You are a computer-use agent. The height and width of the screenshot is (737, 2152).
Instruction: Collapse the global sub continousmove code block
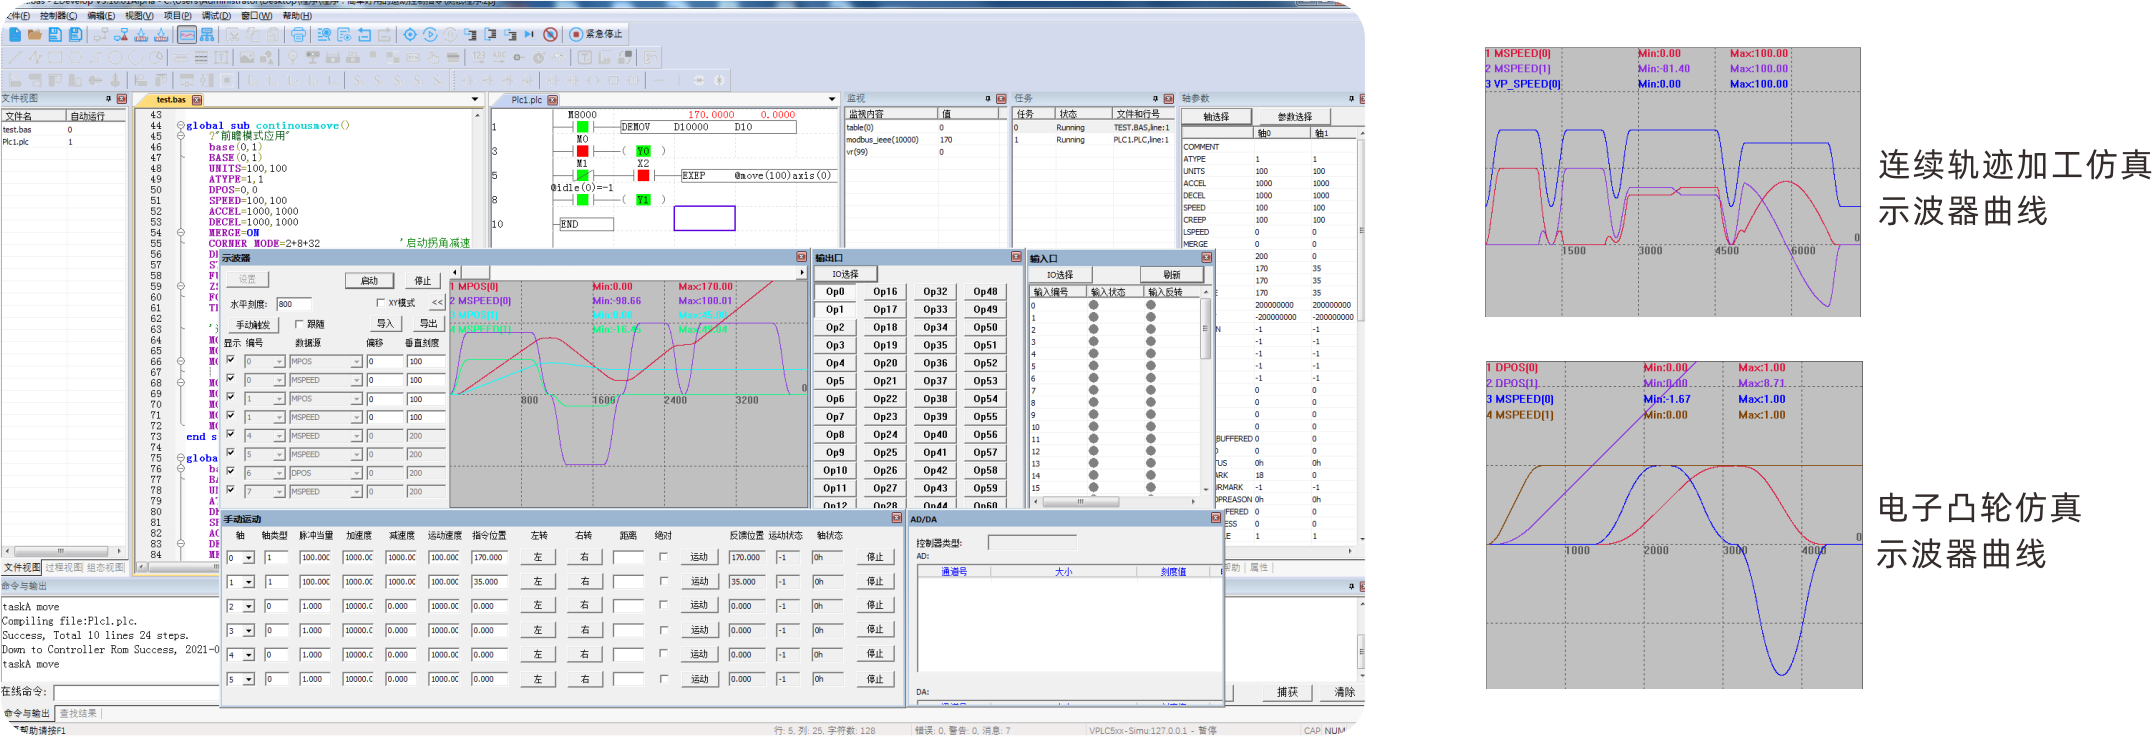[180, 126]
